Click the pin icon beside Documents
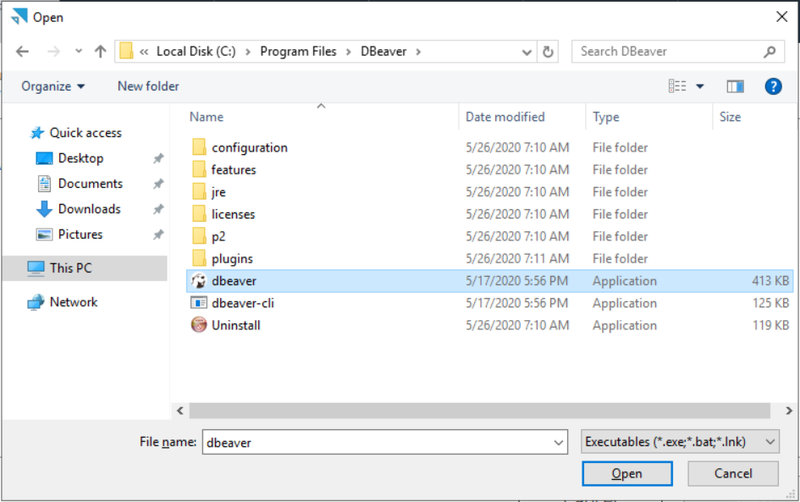800x502 pixels. (x=158, y=184)
